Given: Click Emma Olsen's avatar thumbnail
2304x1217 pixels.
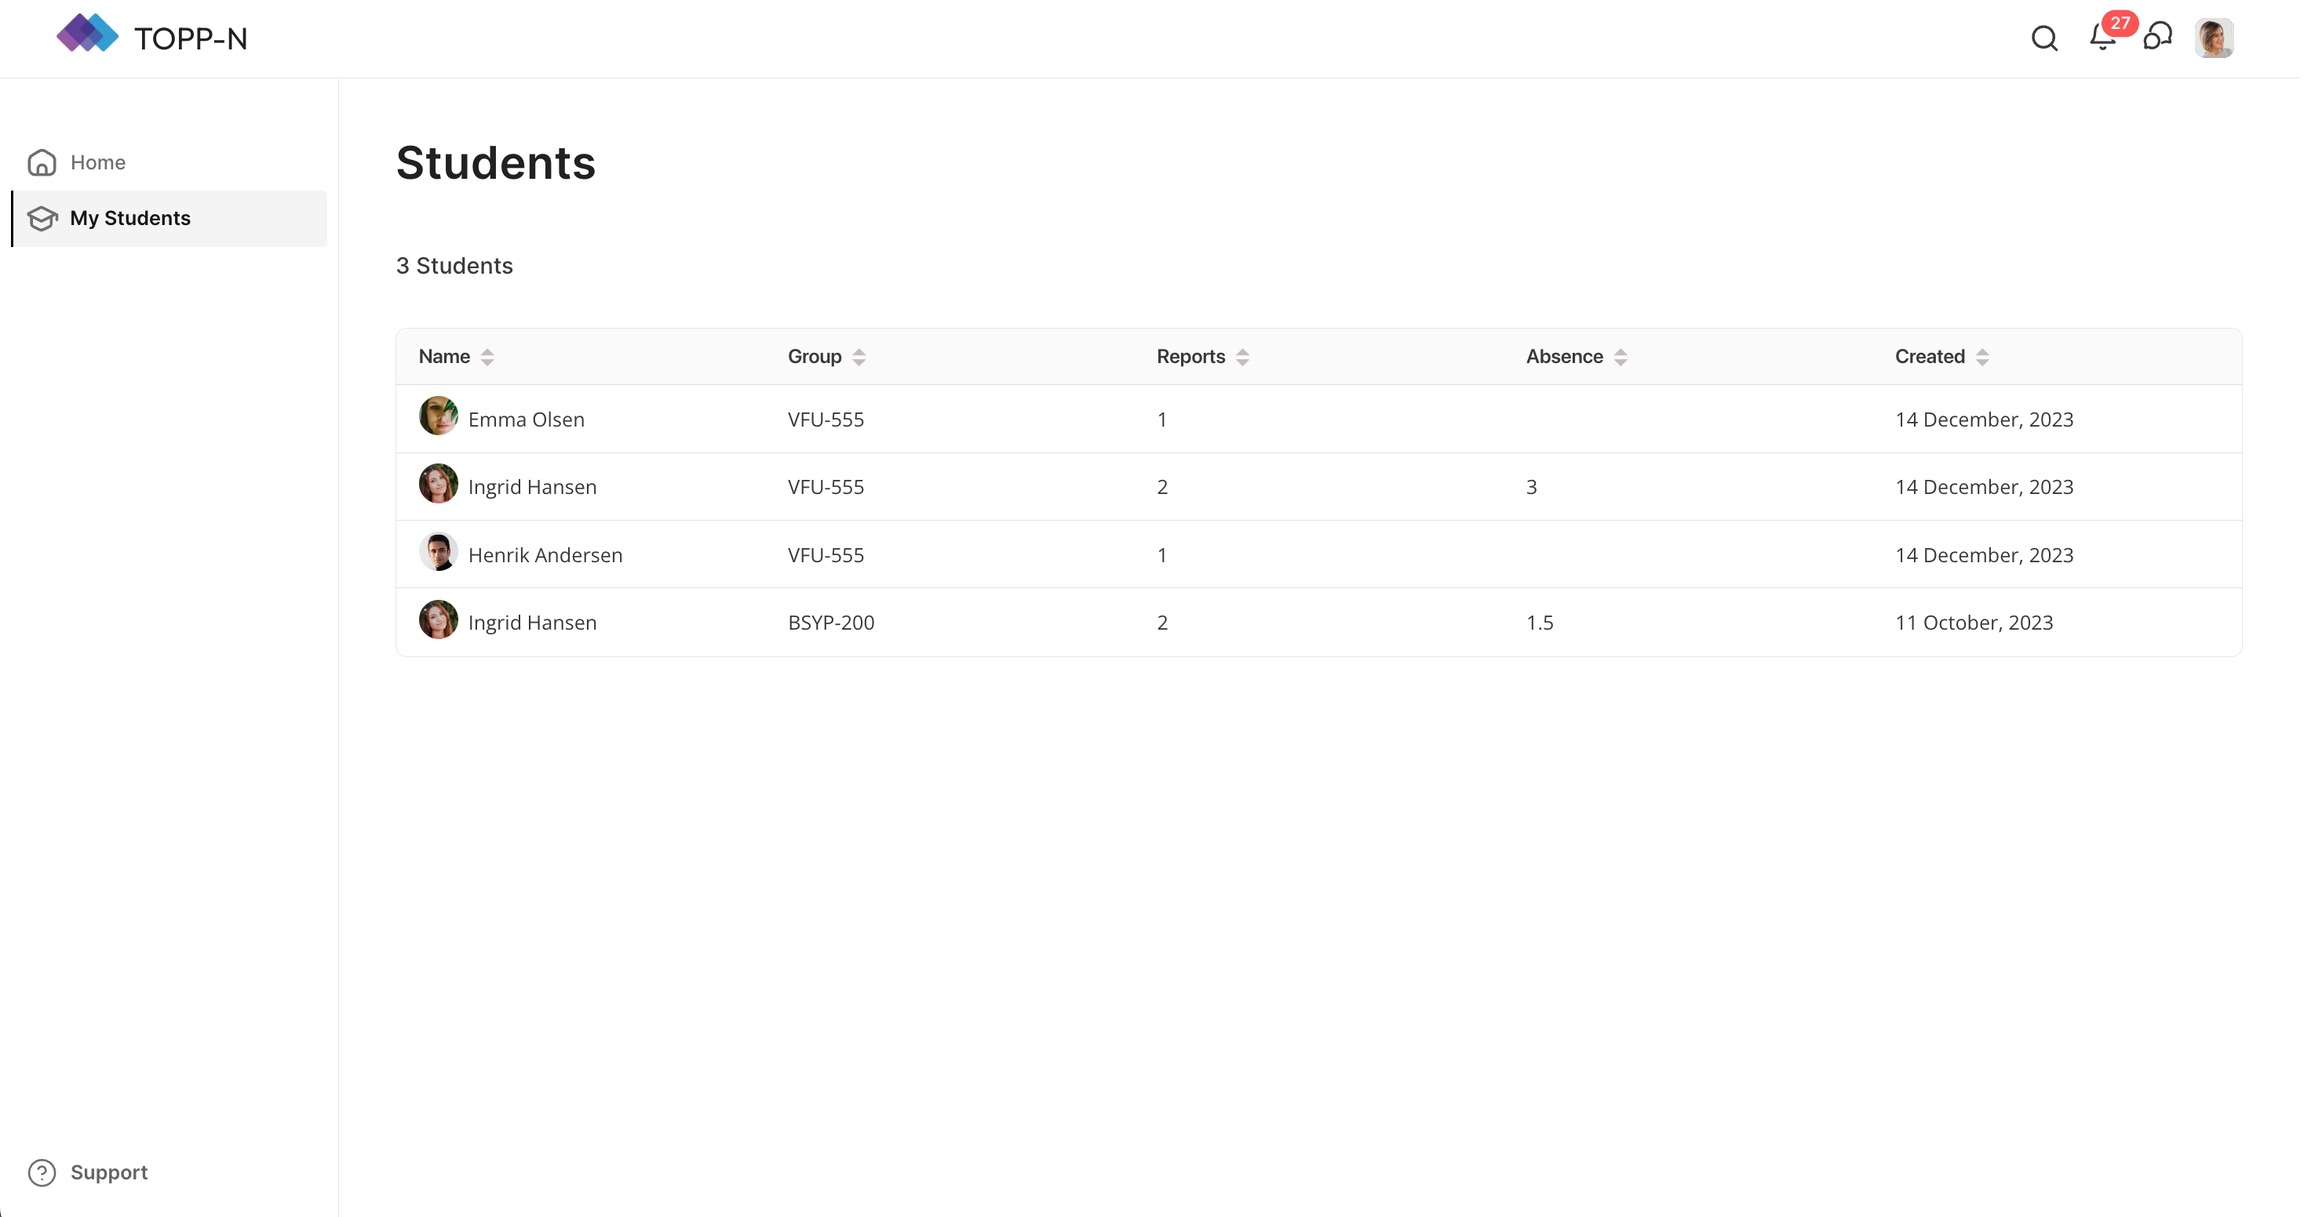Looking at the screenshot, I should point(438,416).
